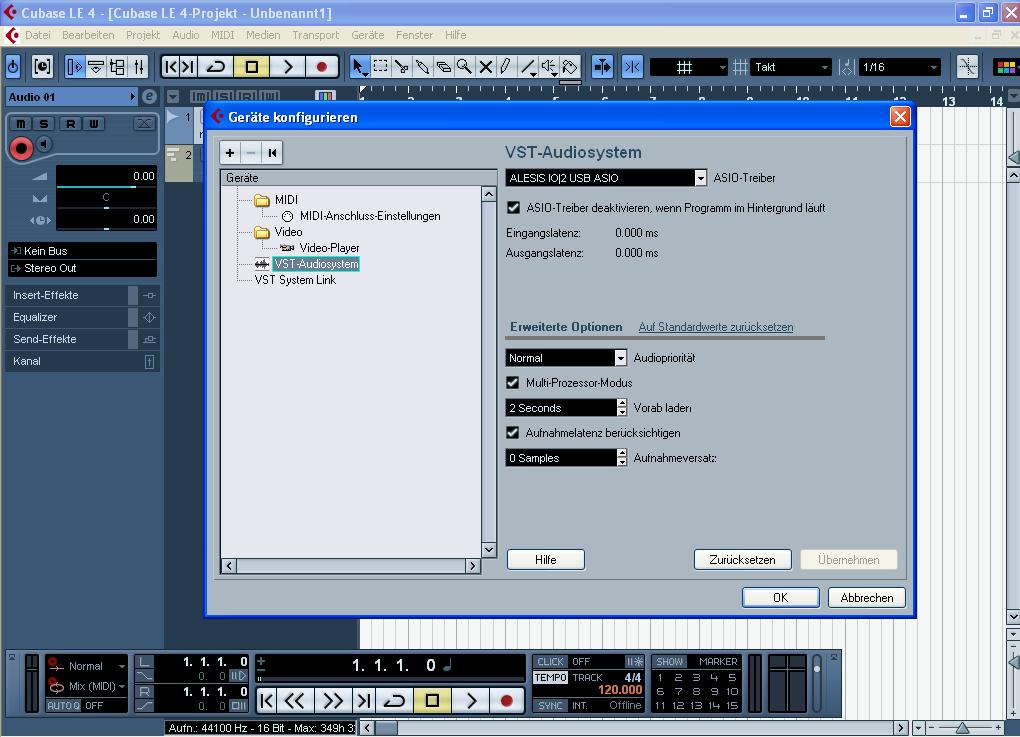
Task: Select the Erase tool
Action: [443, 66]
